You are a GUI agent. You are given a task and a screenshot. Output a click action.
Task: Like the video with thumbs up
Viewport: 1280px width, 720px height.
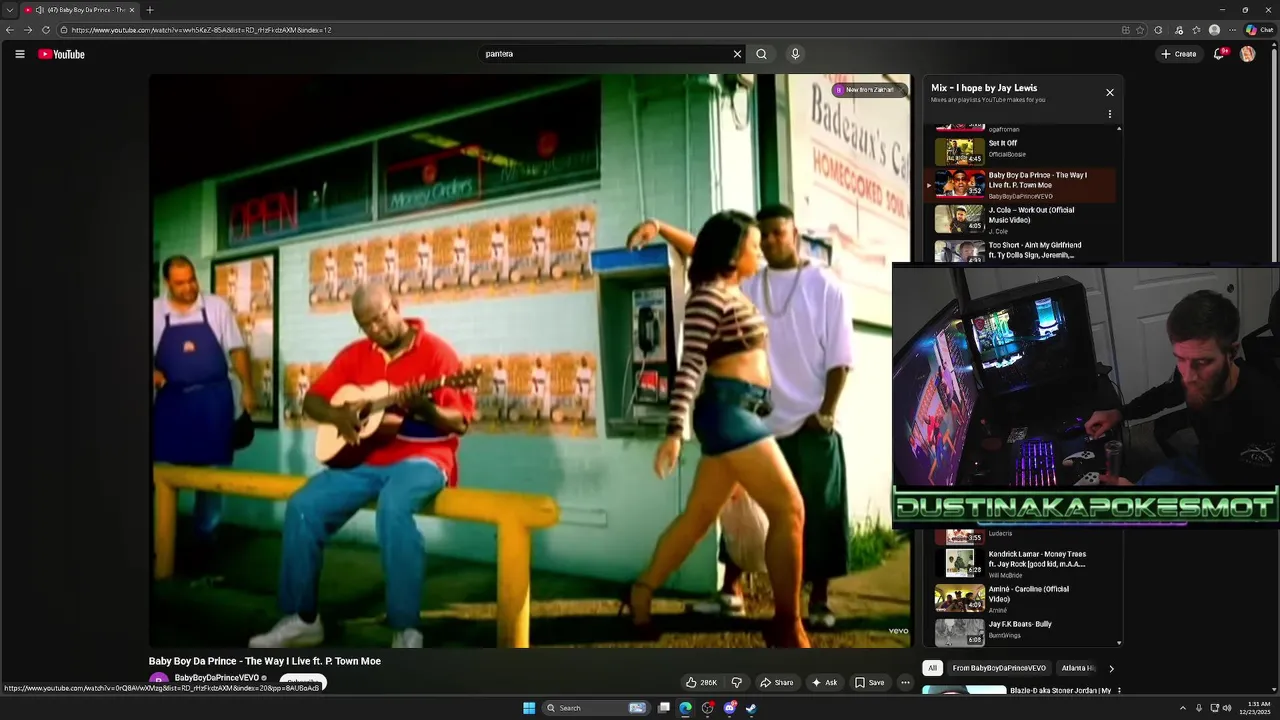pos(702,683)
